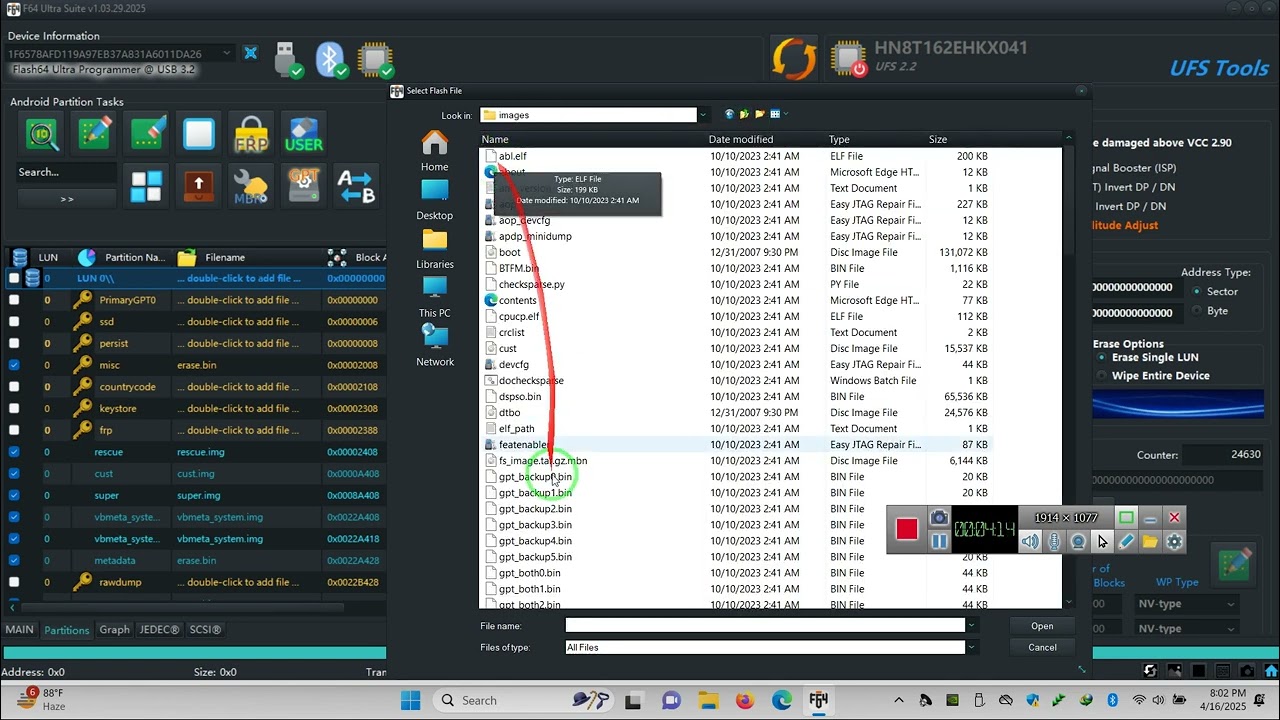Take a screenshot with the recorder camera
Image resolution: width=1280 pixels, height=720 pixels.
coord(939,518)
